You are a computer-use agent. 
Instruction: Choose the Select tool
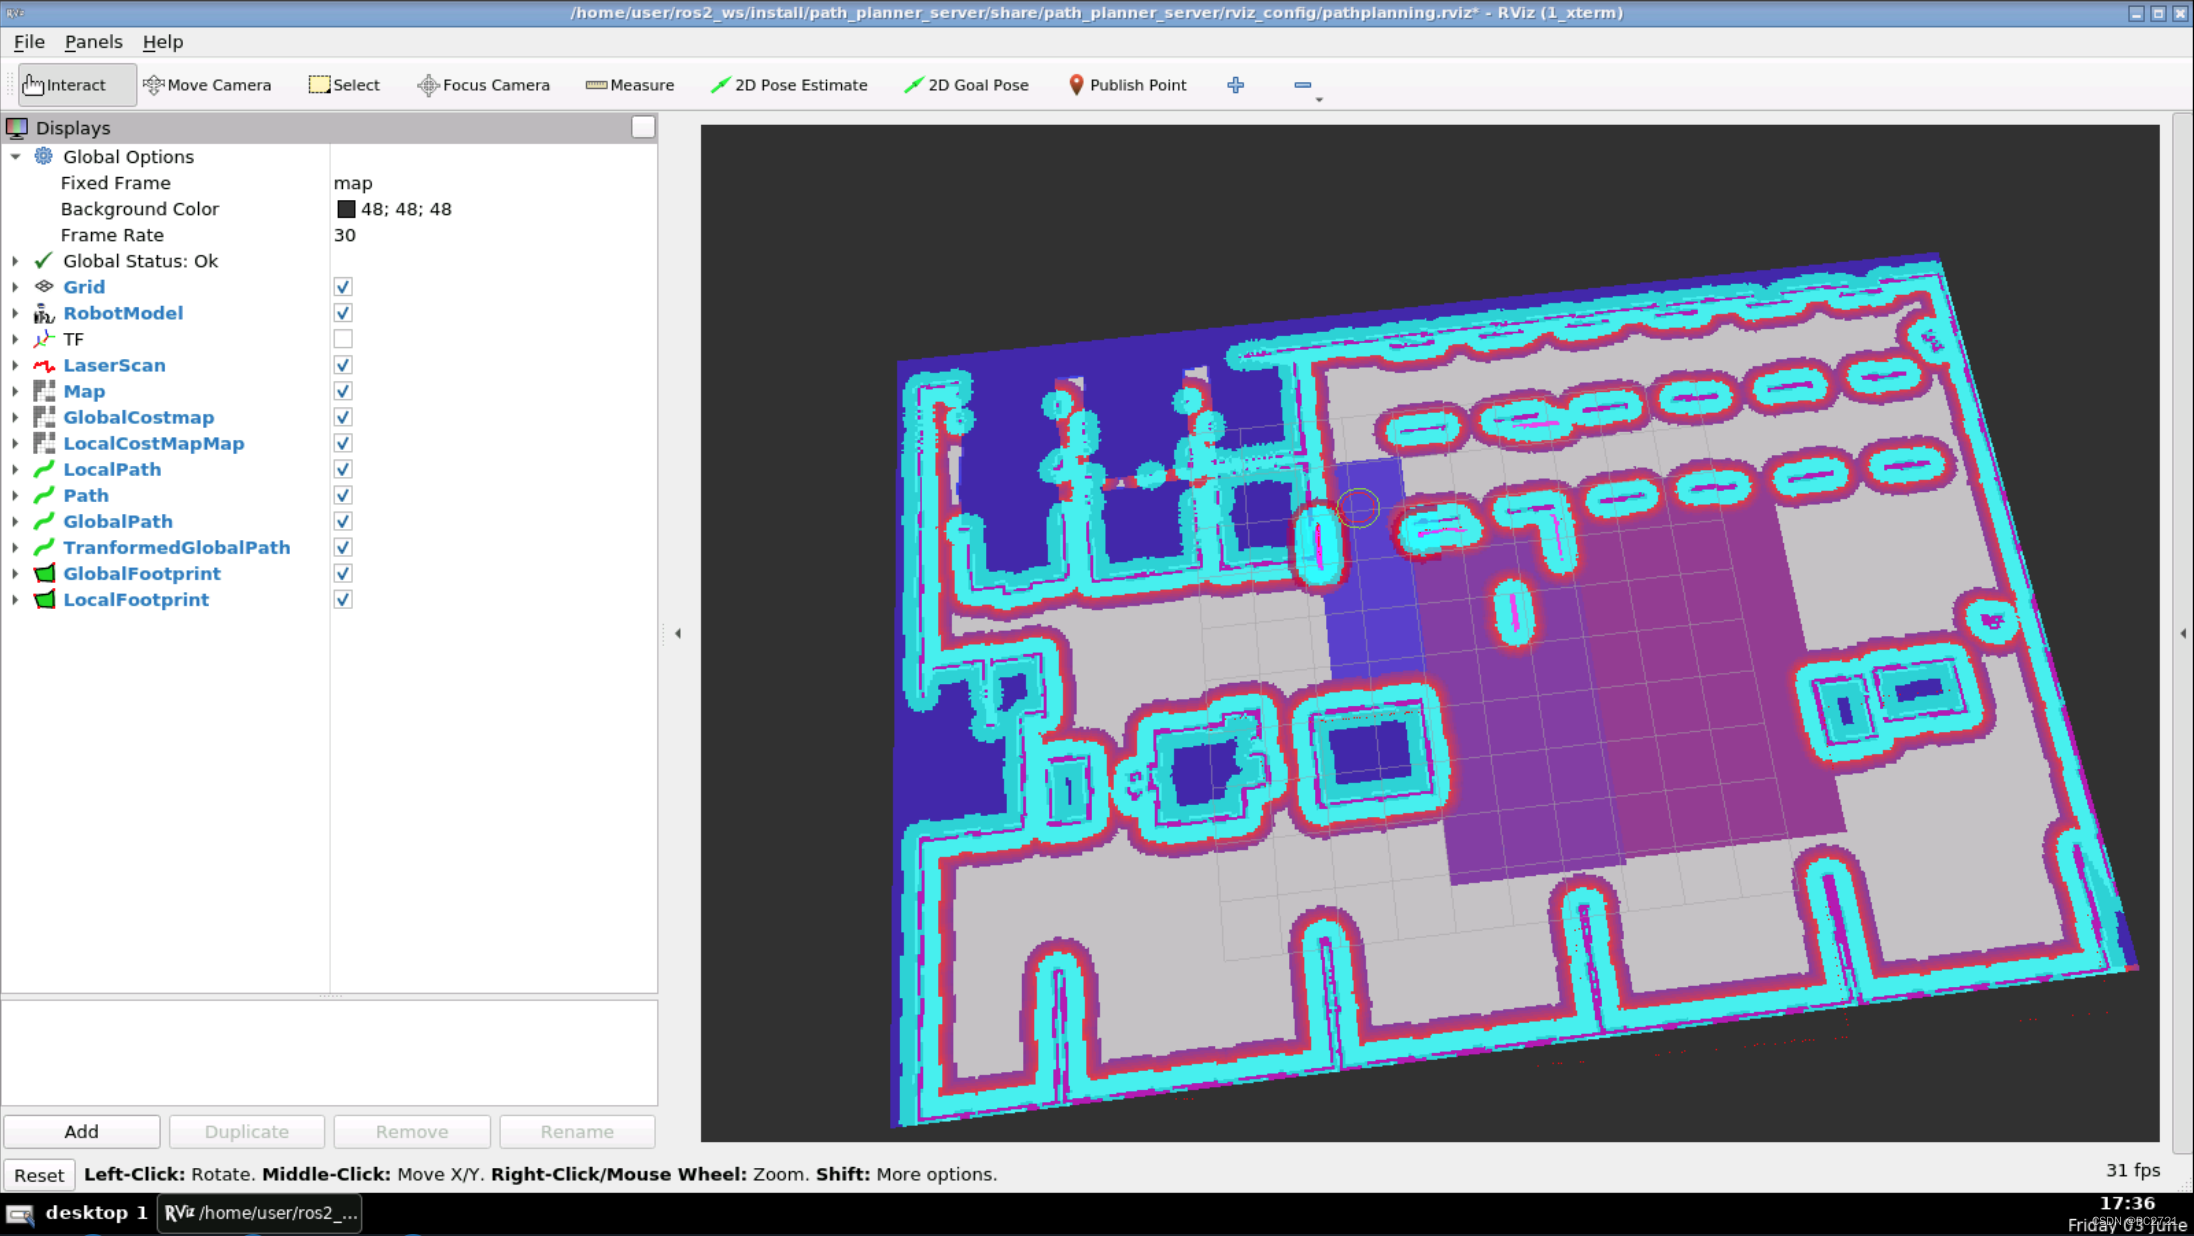(344, 85)
